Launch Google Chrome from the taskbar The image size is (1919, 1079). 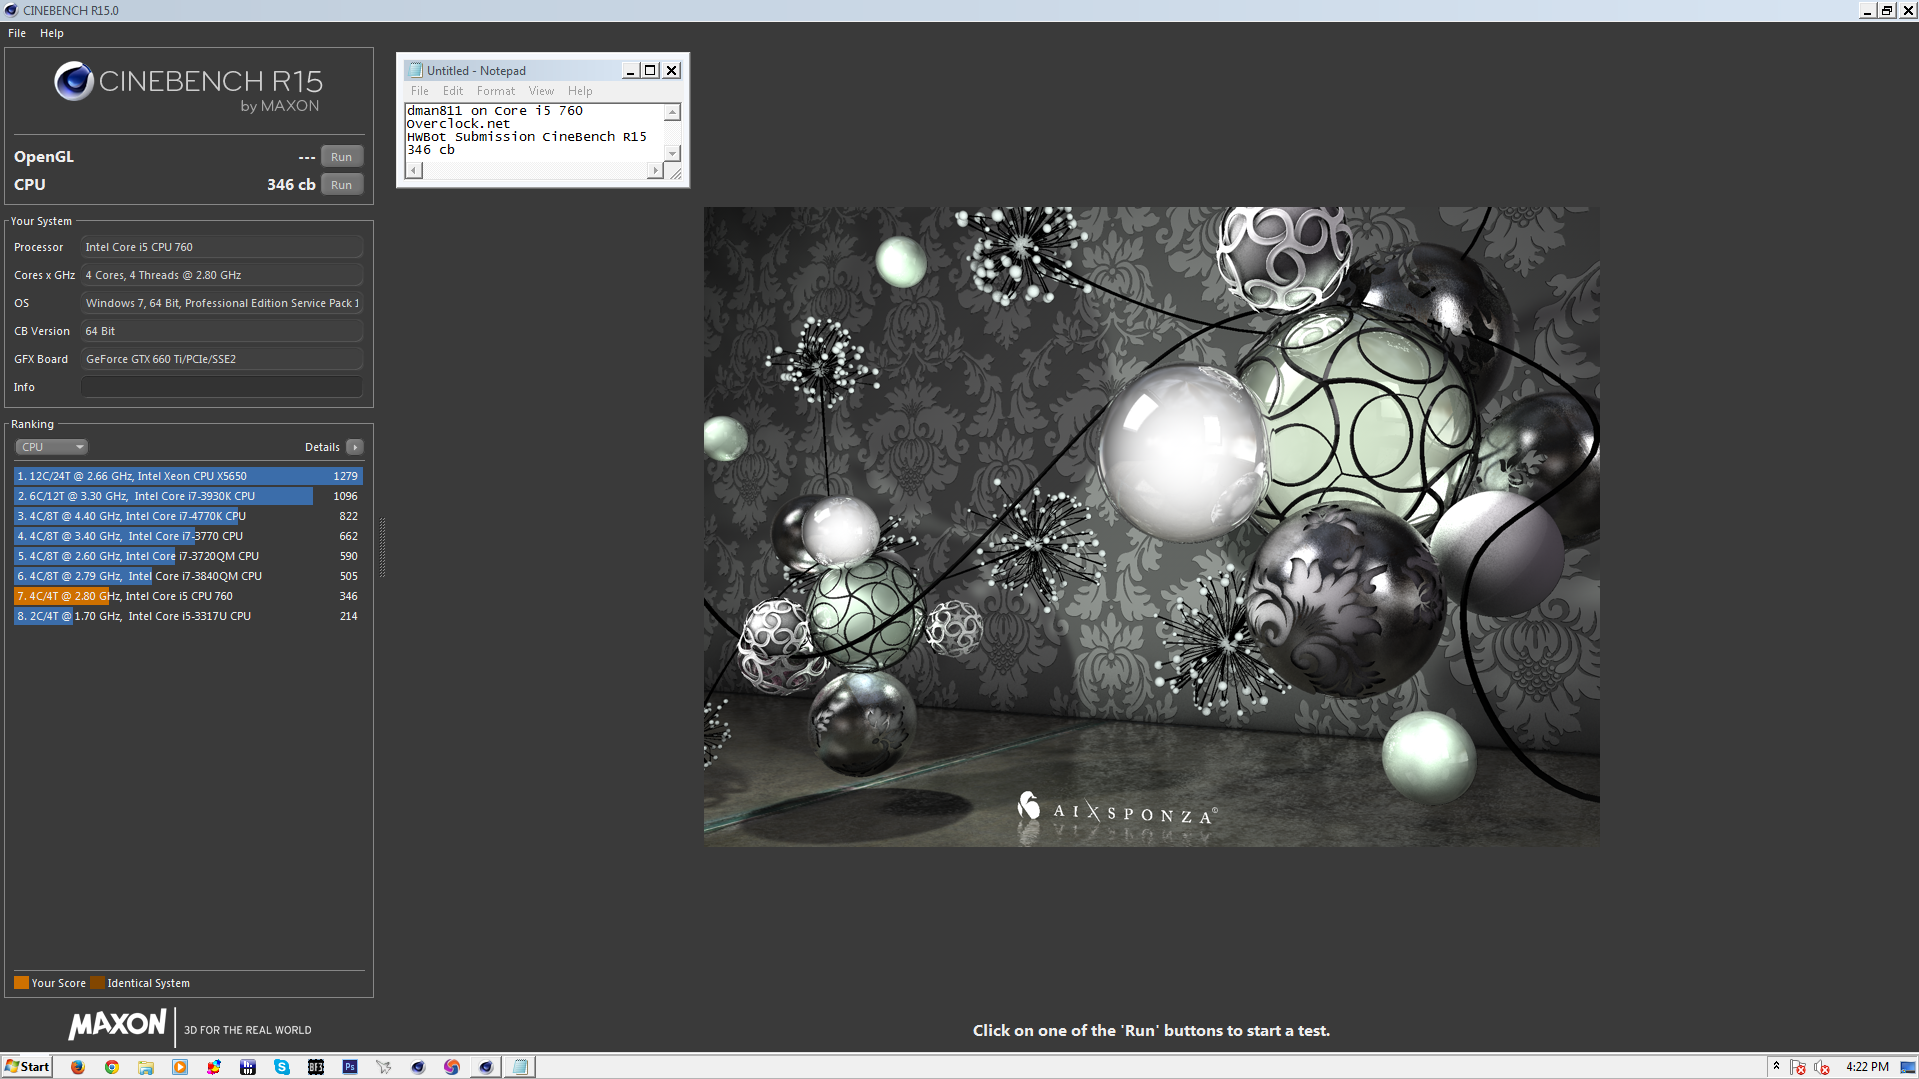point(112,1067)
